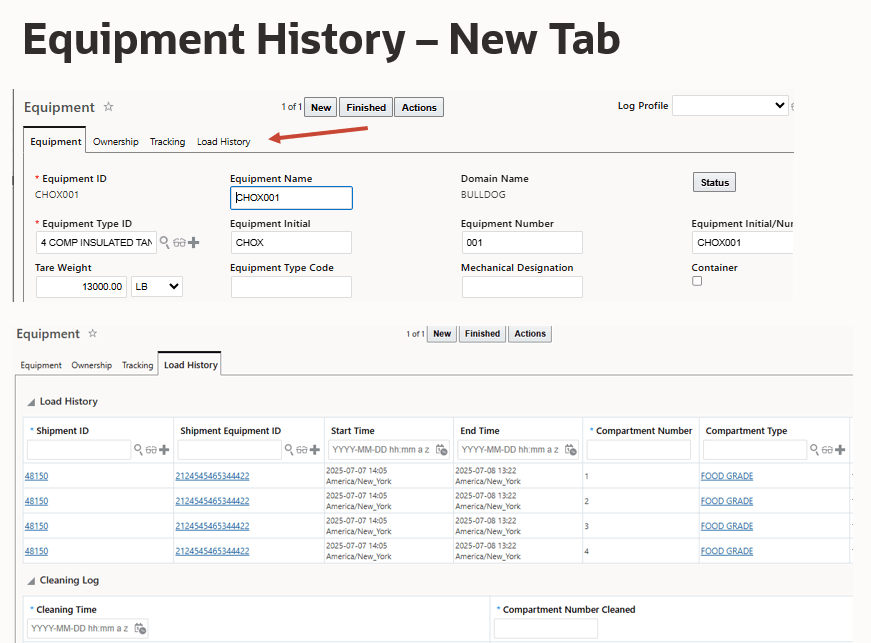Click the Tare Weight field showing 13000.00

pos(81,287)
